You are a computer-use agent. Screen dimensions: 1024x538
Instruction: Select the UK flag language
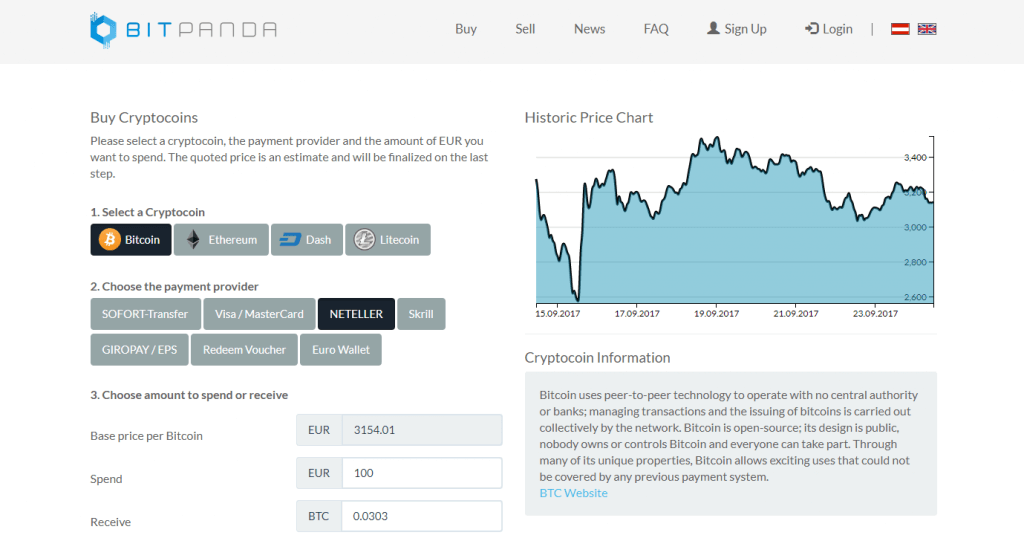[x=927, y=29]
